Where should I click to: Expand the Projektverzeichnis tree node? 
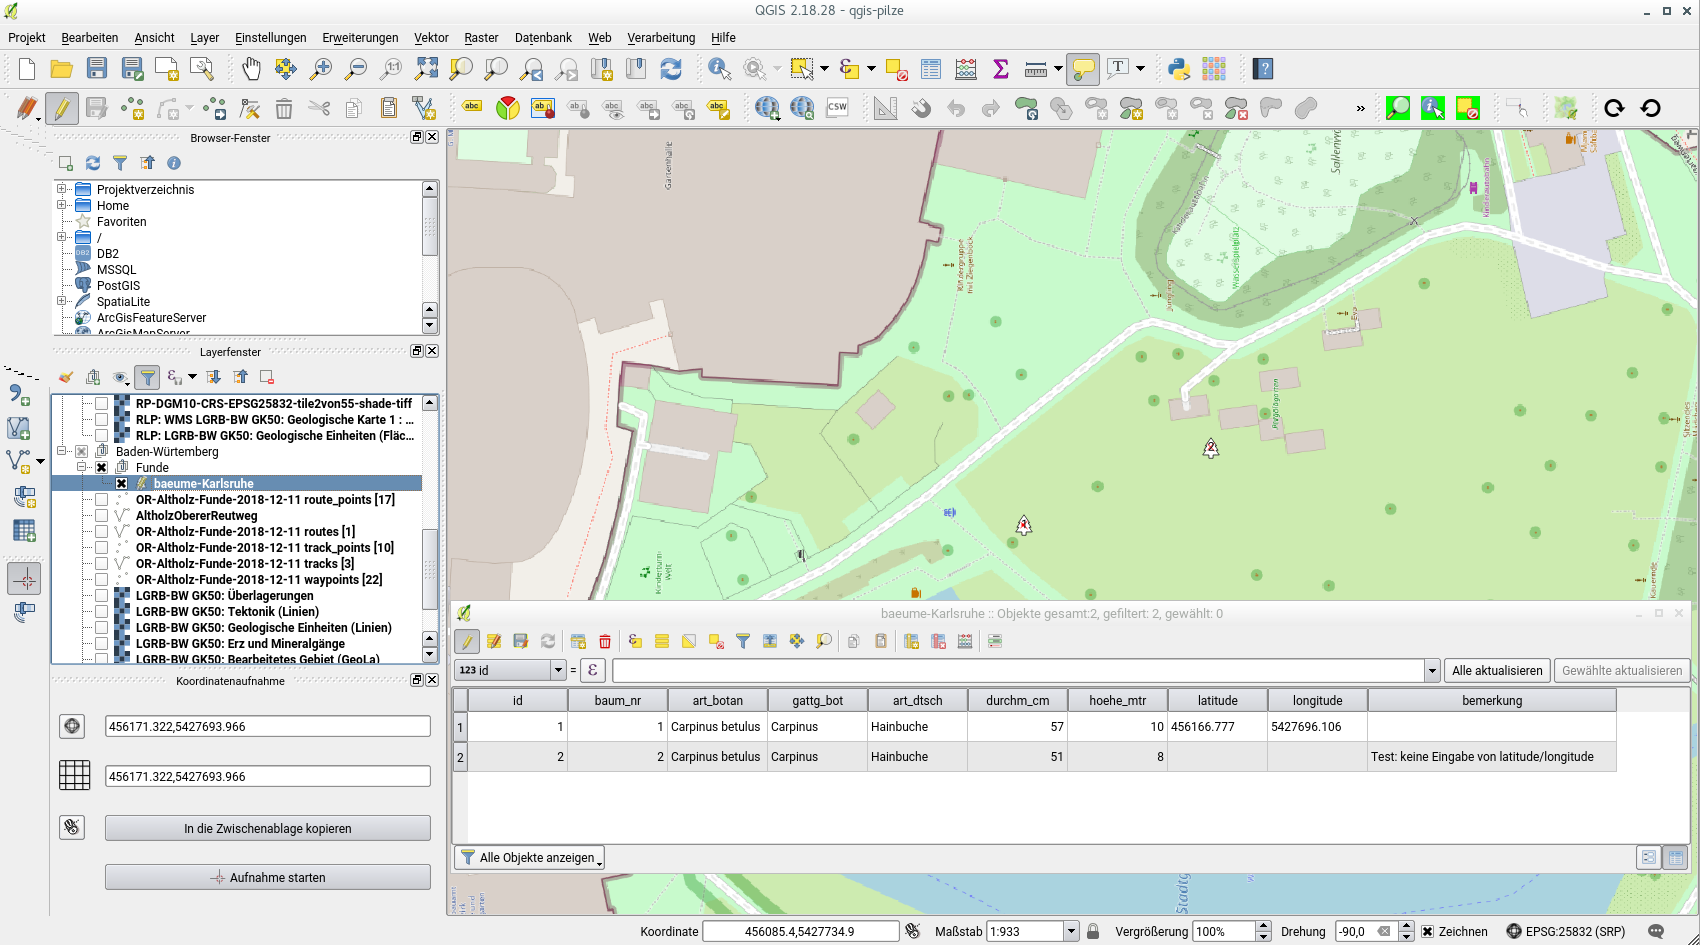tap(62, 189)
